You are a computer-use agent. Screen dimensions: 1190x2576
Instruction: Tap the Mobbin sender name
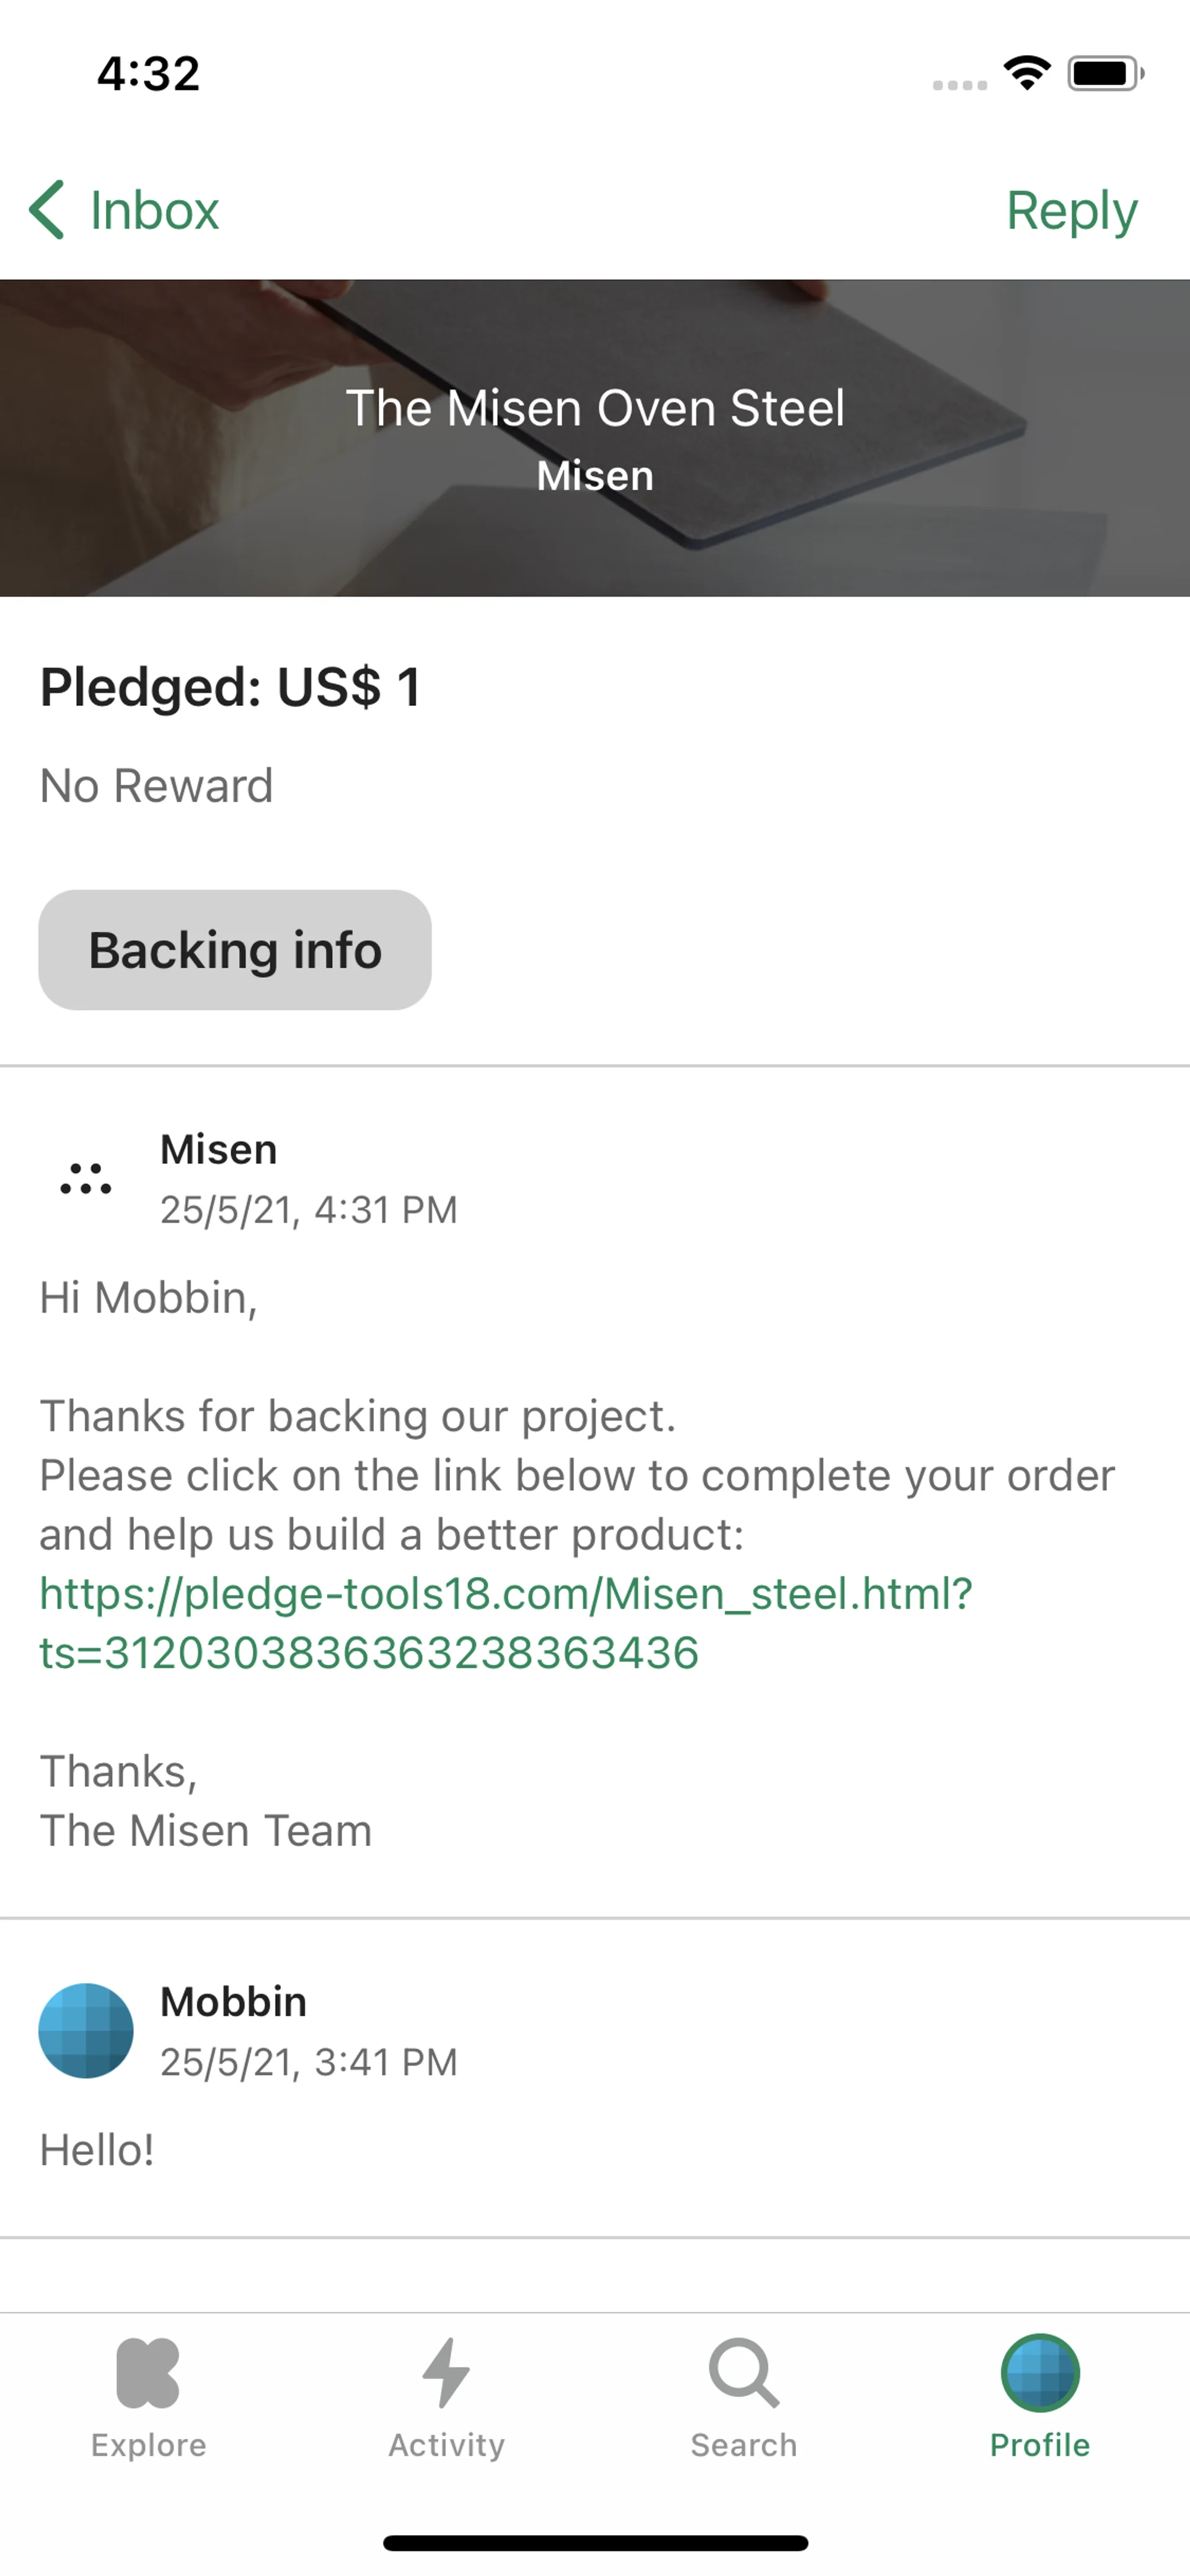click(x=233, y=2002)
